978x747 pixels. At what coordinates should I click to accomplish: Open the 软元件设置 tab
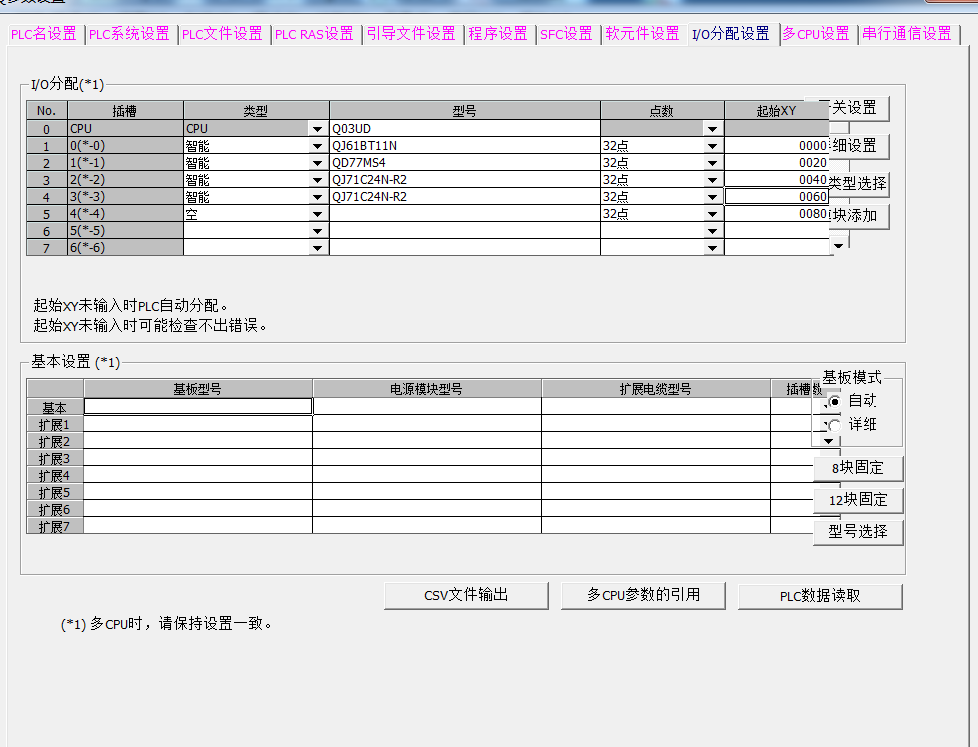click(642, 34)
